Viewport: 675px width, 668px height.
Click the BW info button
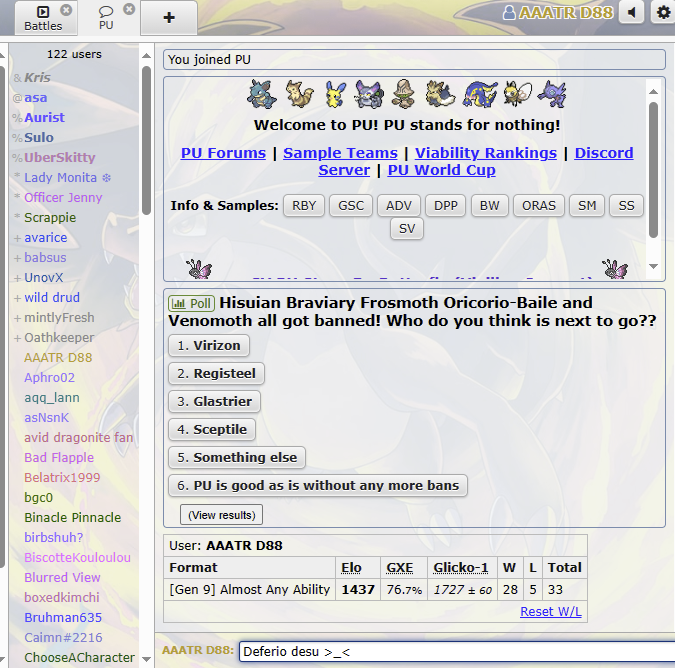click(x=489, y=206)
